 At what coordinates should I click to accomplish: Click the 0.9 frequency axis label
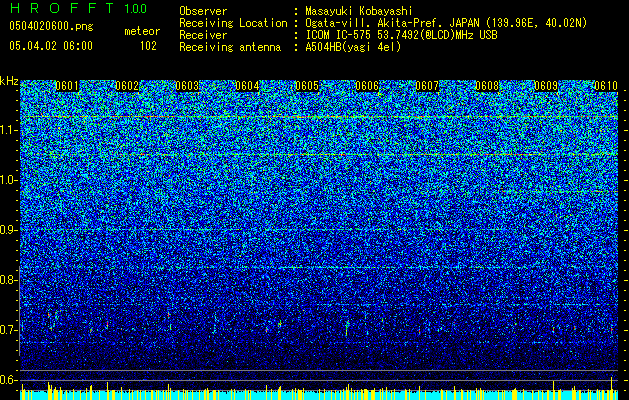(x=9, y=230)
